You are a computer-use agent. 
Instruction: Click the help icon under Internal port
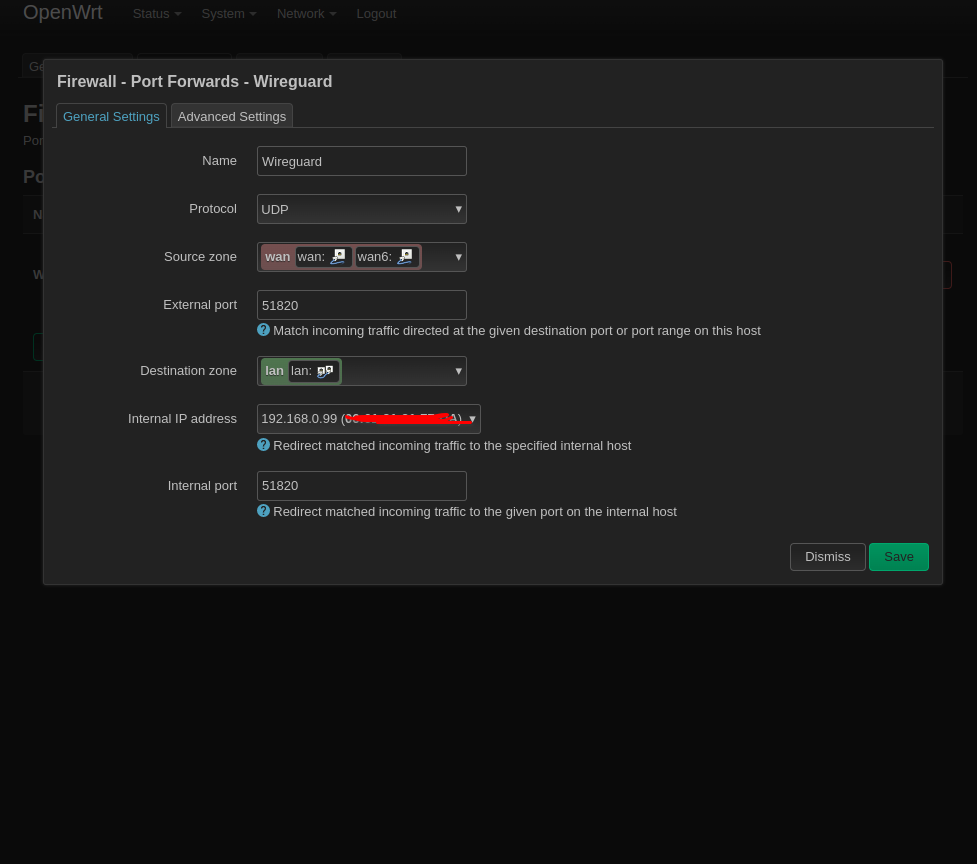coord(264,511)
